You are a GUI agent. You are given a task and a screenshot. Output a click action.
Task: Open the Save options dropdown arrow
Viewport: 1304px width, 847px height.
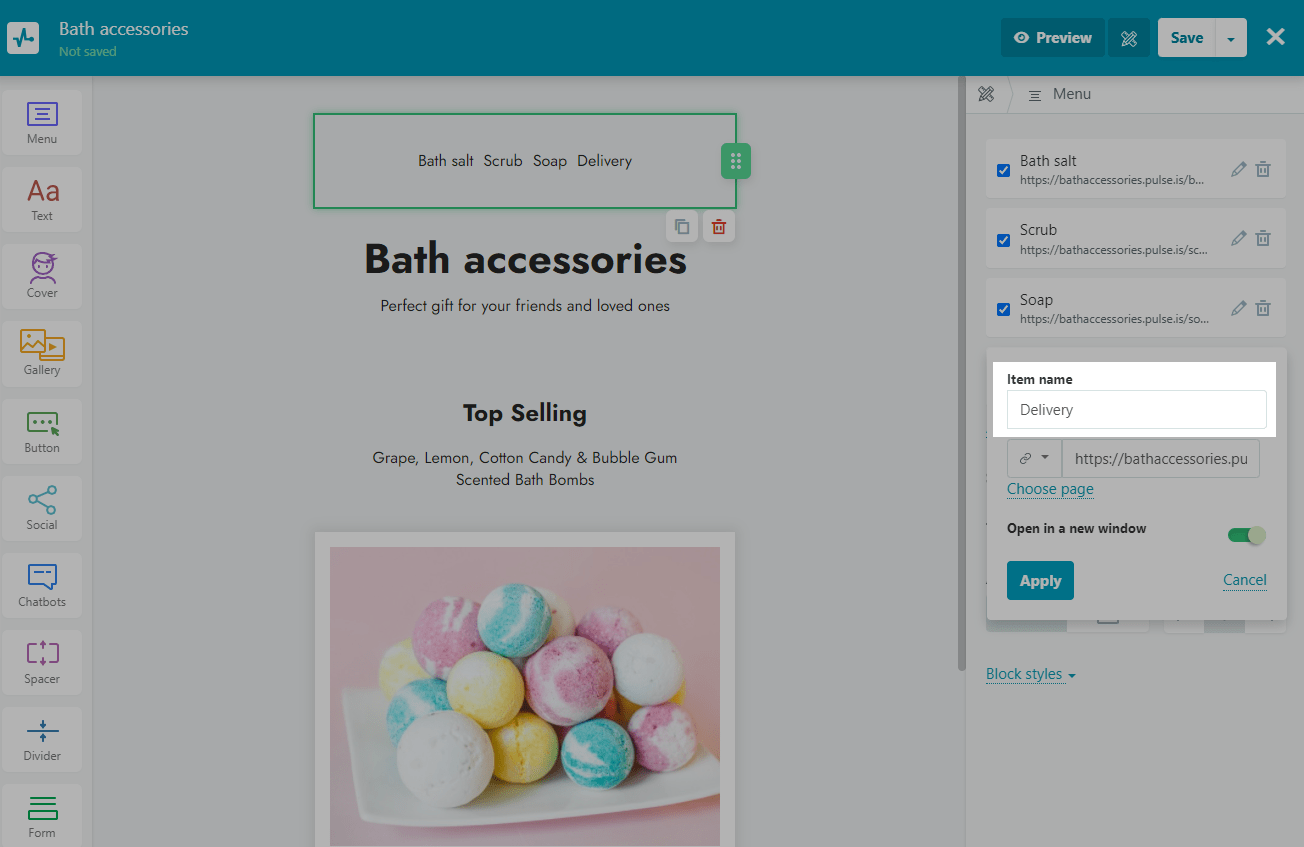pyautogui.click(x=1231, y=38)
